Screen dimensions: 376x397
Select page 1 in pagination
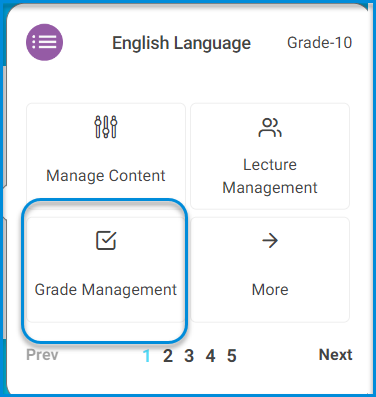pos(147,356)
